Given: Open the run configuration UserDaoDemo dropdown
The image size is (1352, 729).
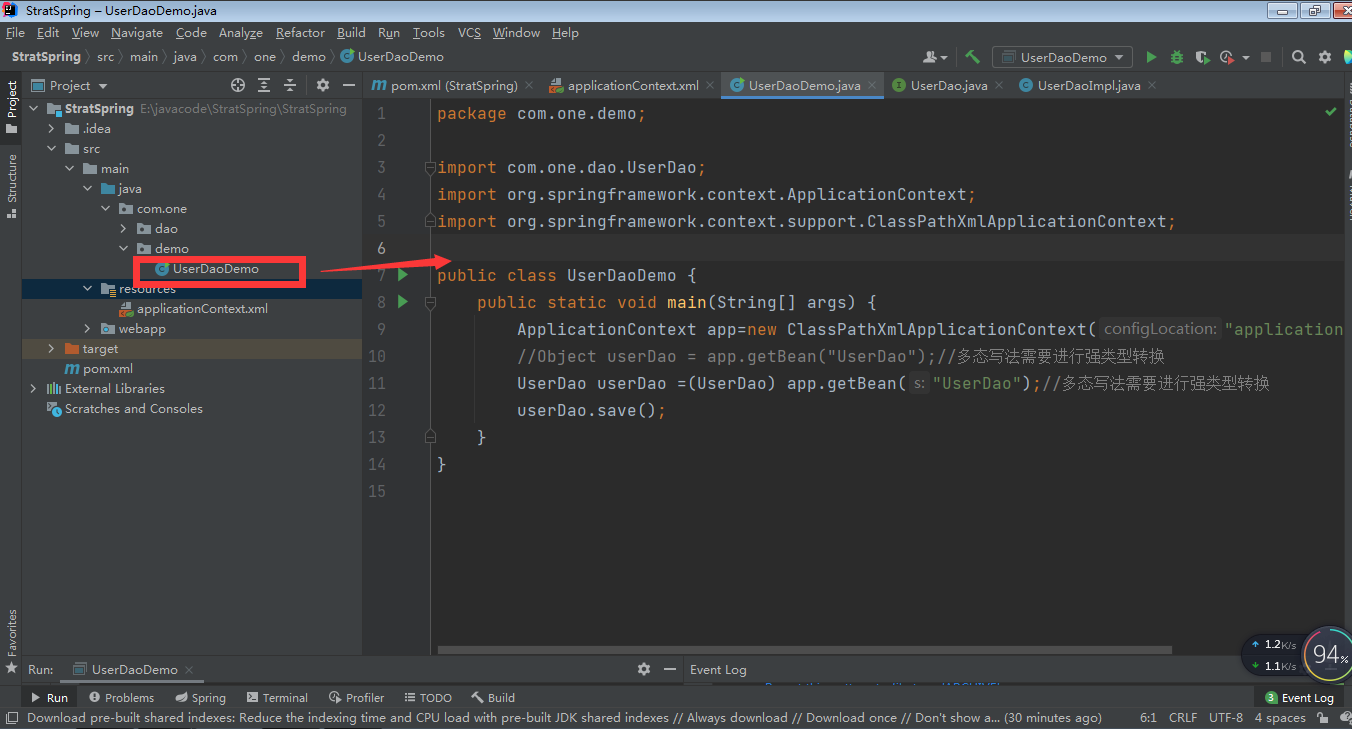Looking at the screenshot, I should pyautogui.click(x=1062, y=57).
